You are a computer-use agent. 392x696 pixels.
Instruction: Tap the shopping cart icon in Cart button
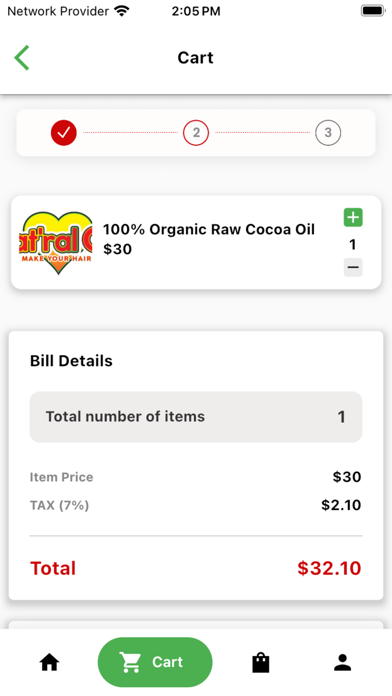[130, 662]
